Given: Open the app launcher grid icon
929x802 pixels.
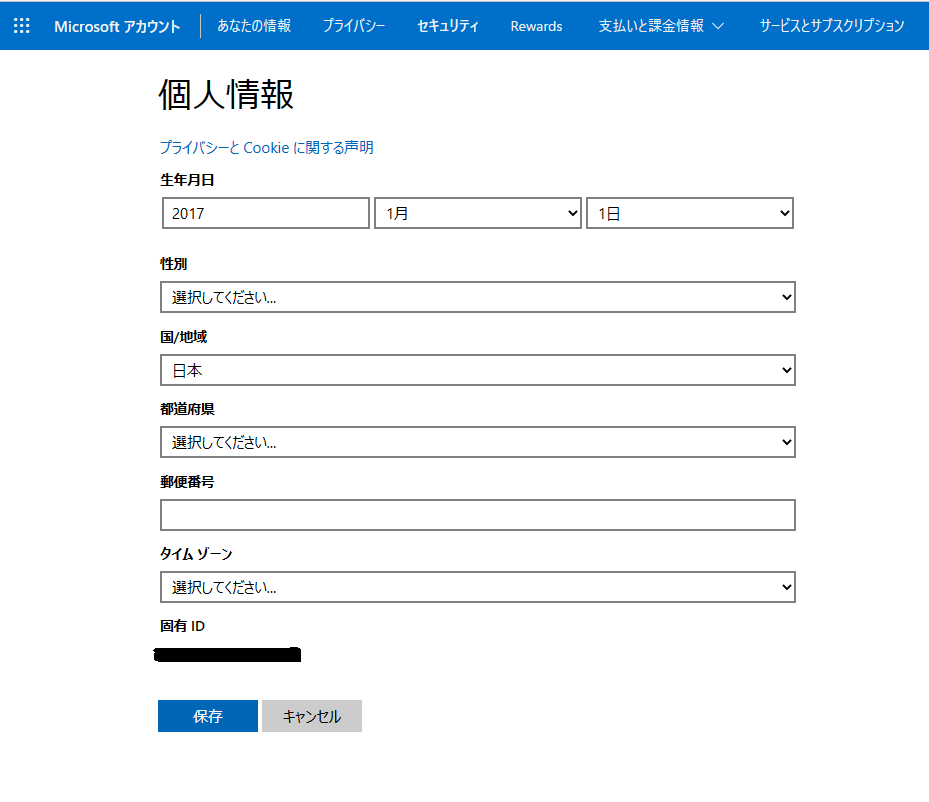Looking at the screenshot, I should point(21,26).
